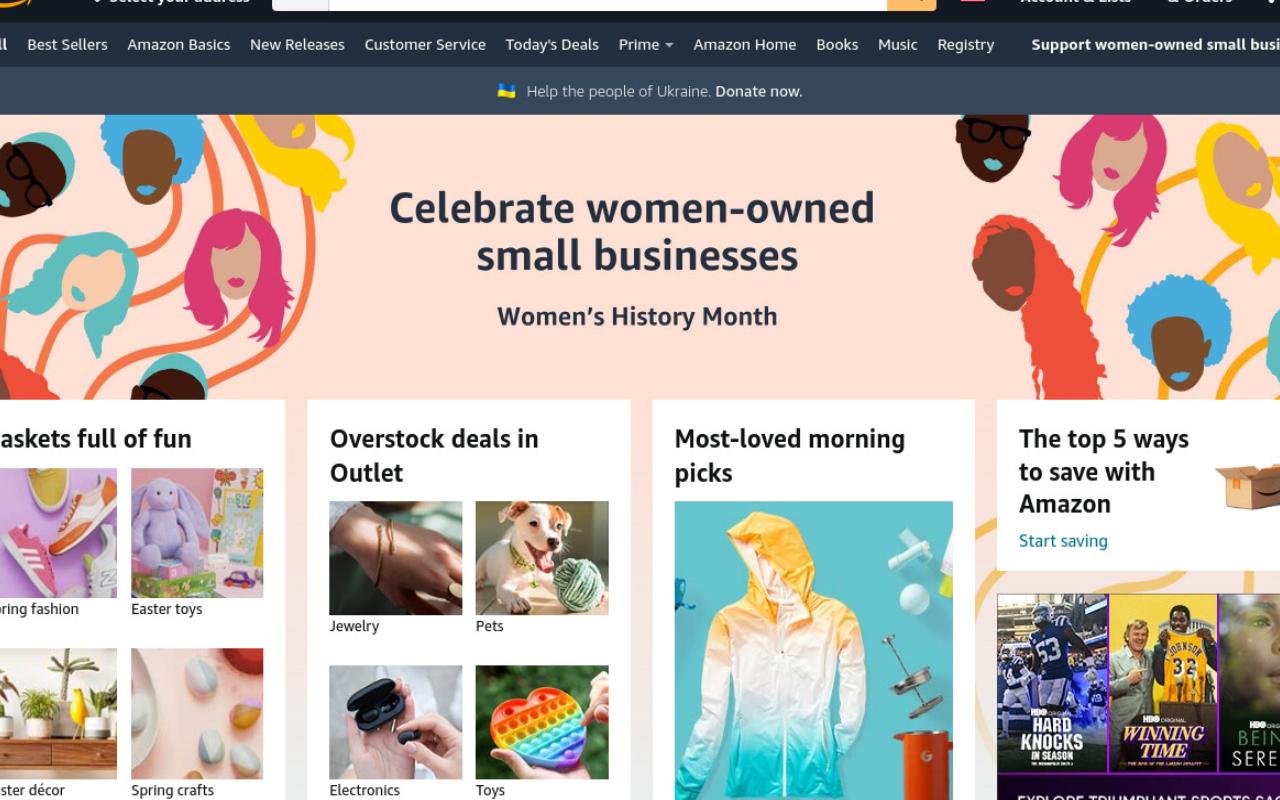Screen dimensions: 1280x800
Task: Expand the Prime dropdown arrow
Action: click(669, 45)
